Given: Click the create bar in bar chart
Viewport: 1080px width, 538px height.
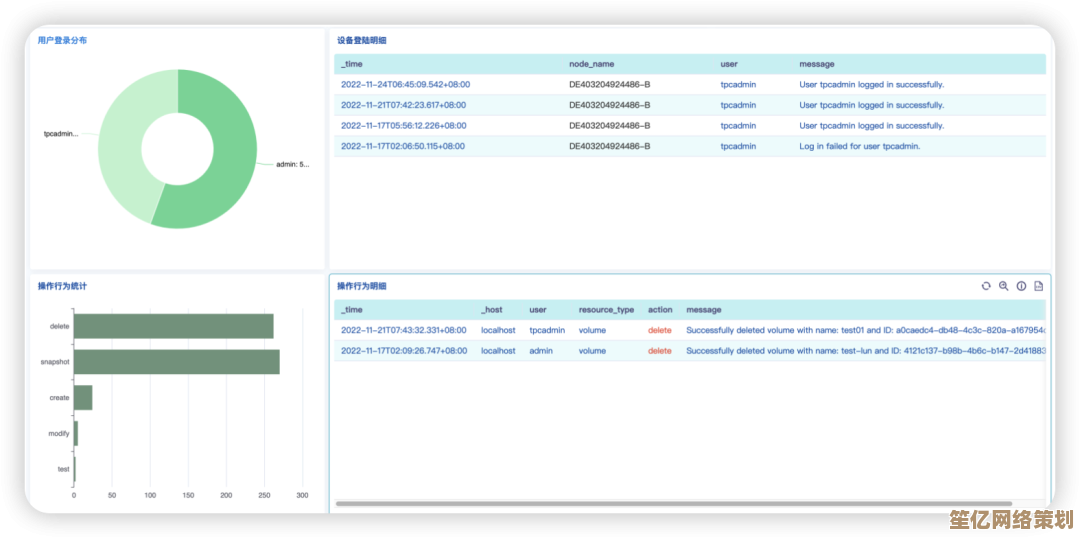Looking at the screenshot, I should tap(83, 398).
